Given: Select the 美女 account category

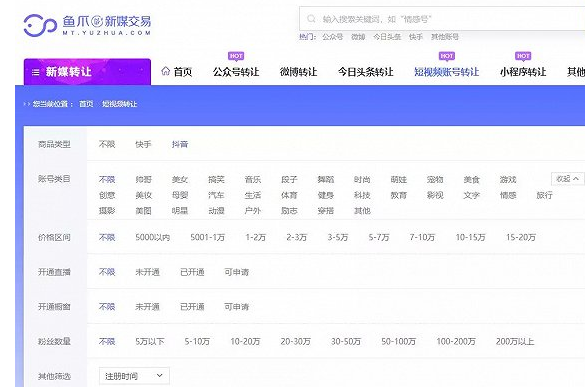Looking at the screenshot, I should 180,179.
